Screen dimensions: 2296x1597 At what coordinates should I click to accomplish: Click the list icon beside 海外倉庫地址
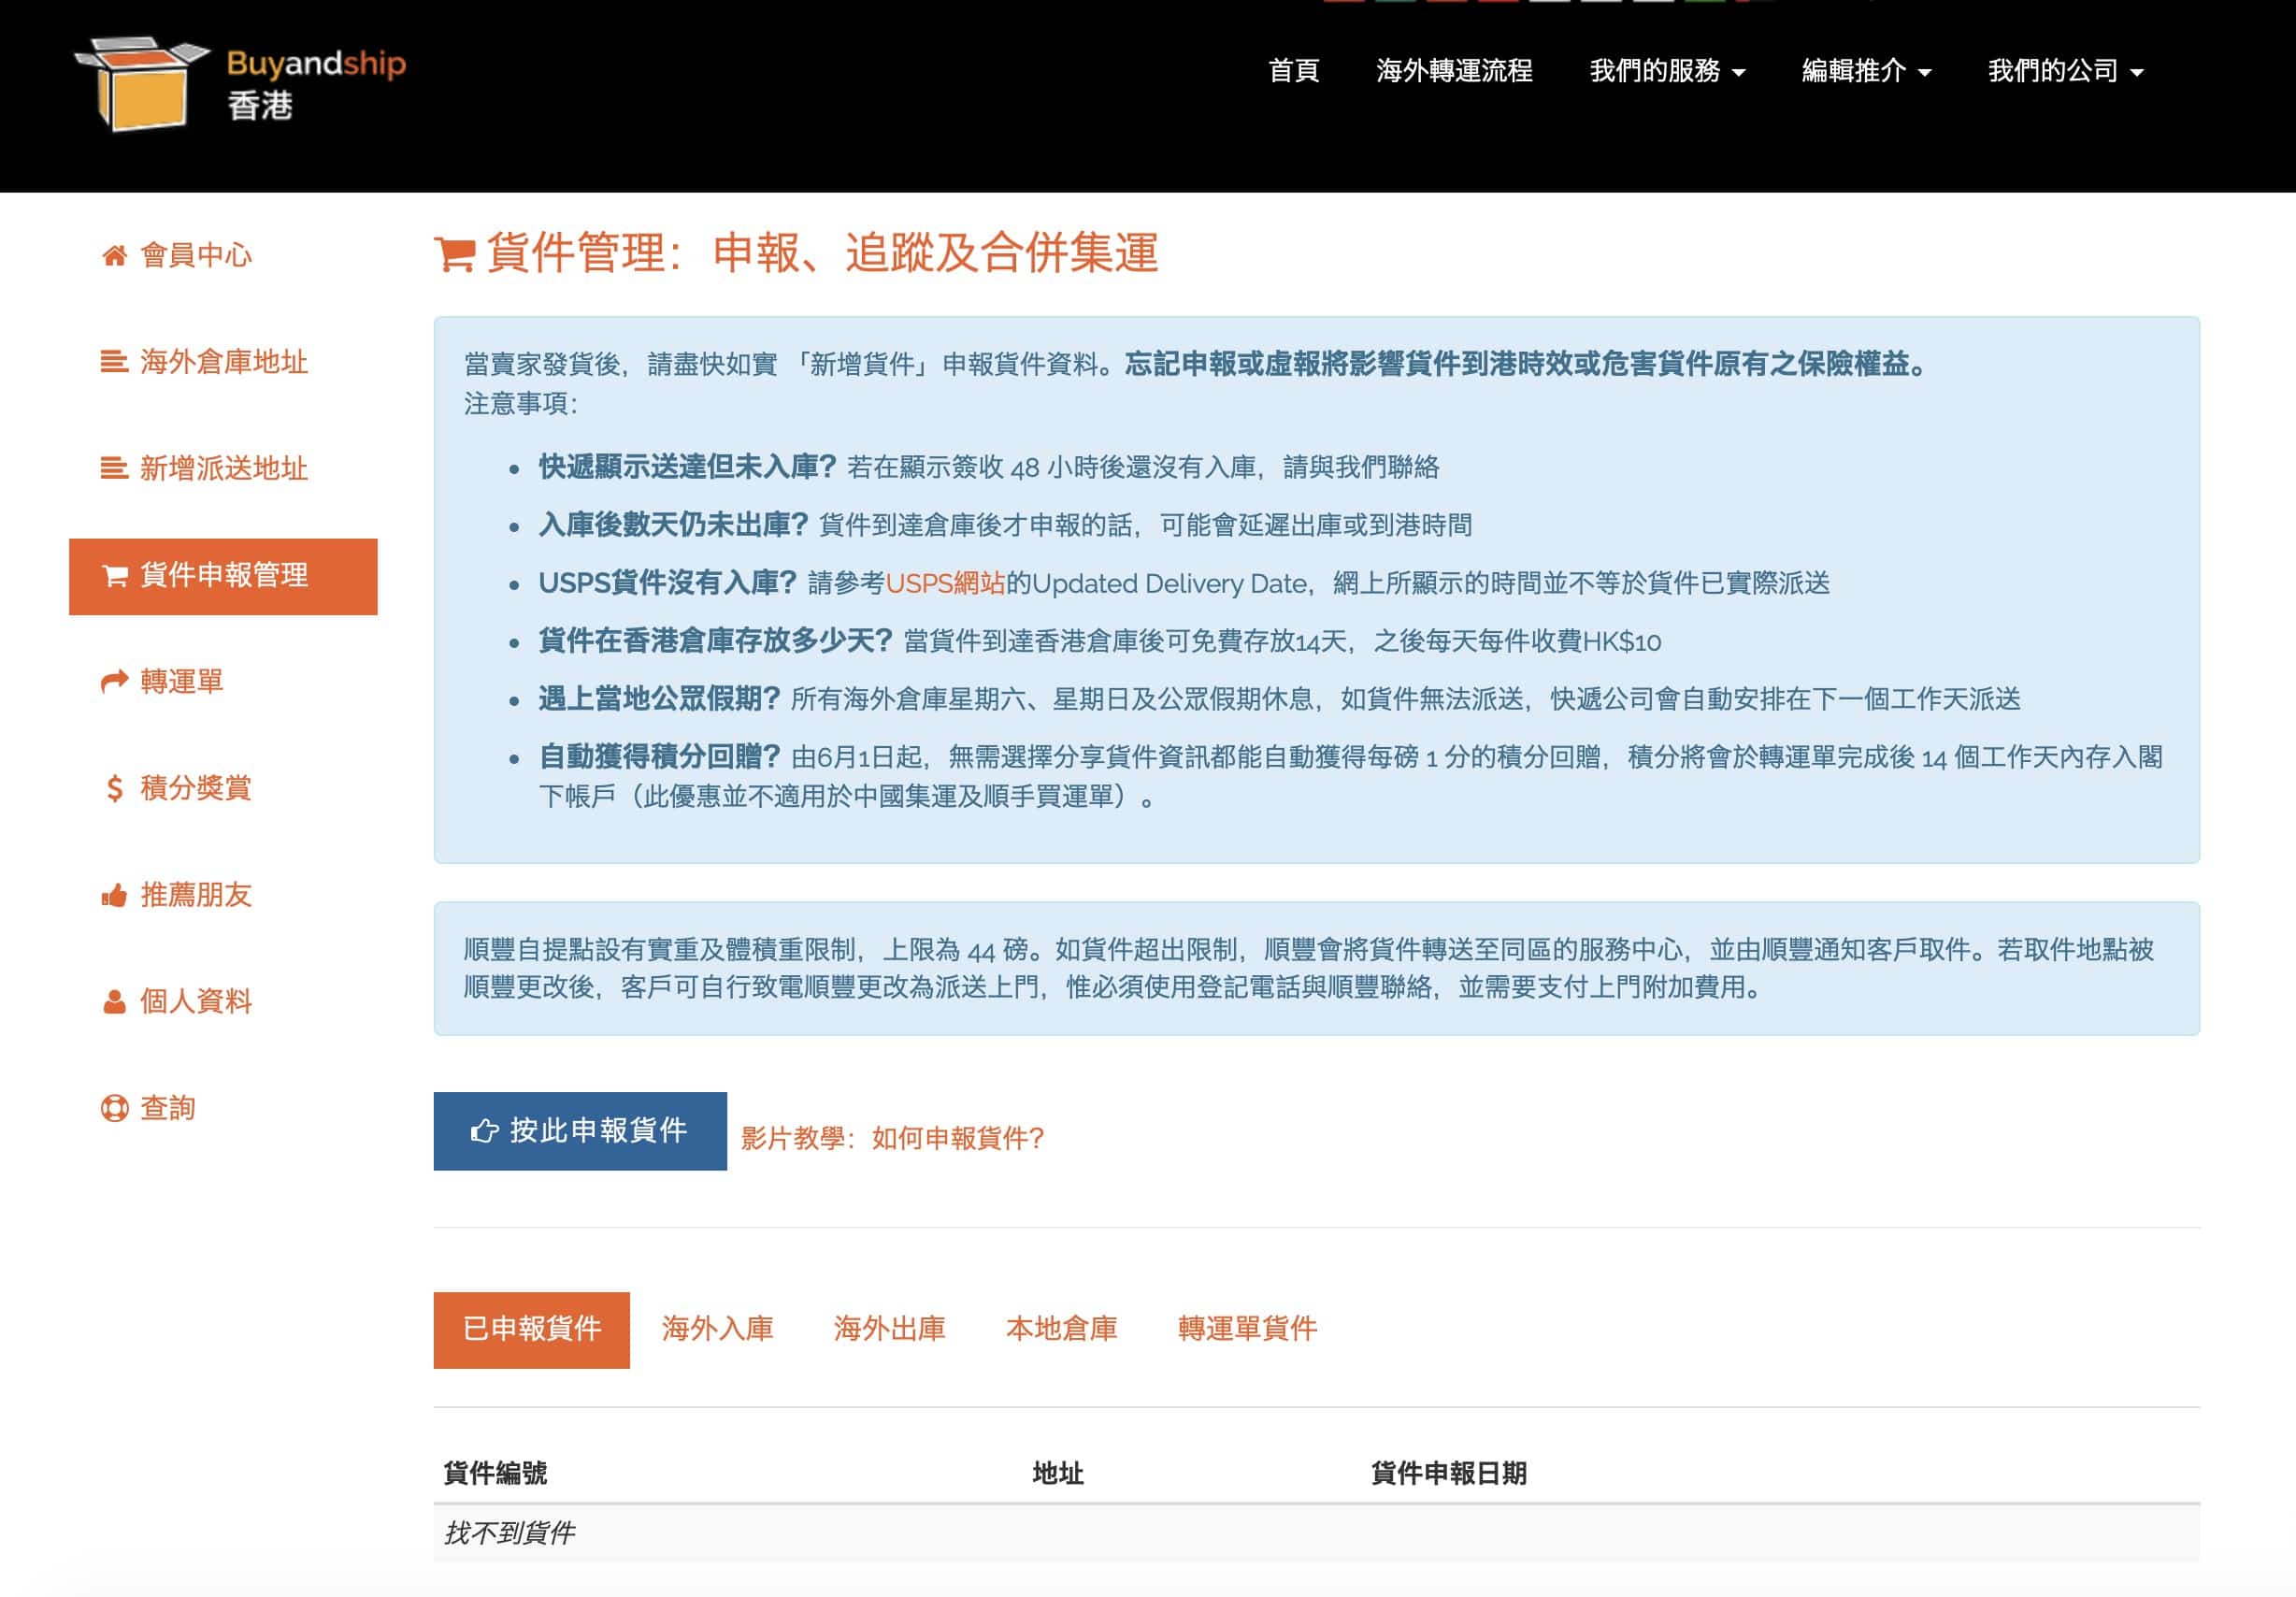pyautogui.click(x=114, y=362)
